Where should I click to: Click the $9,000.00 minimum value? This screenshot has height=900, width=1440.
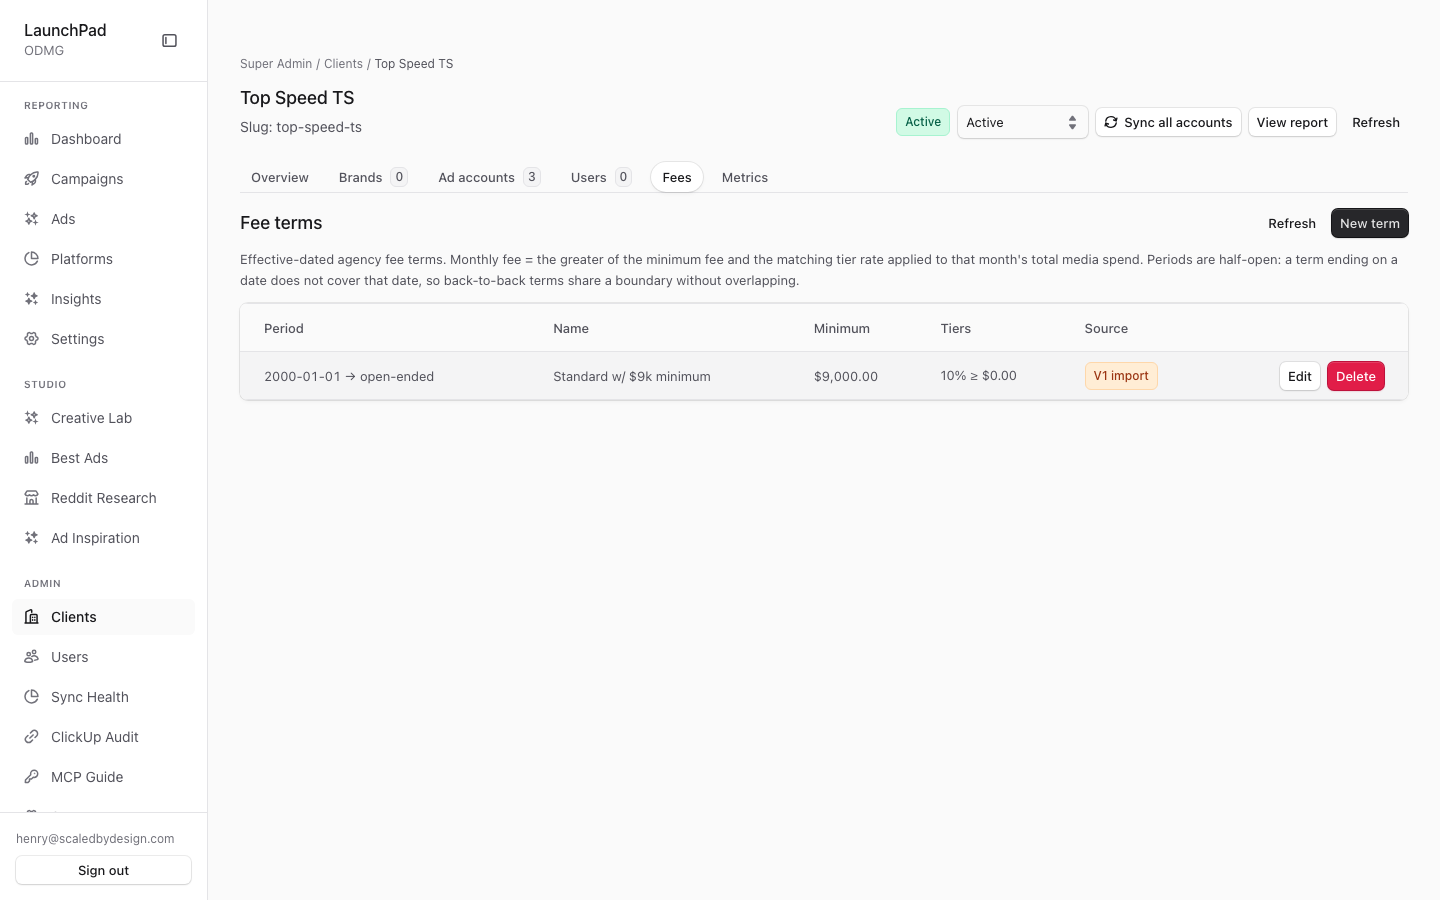[846, 377]
